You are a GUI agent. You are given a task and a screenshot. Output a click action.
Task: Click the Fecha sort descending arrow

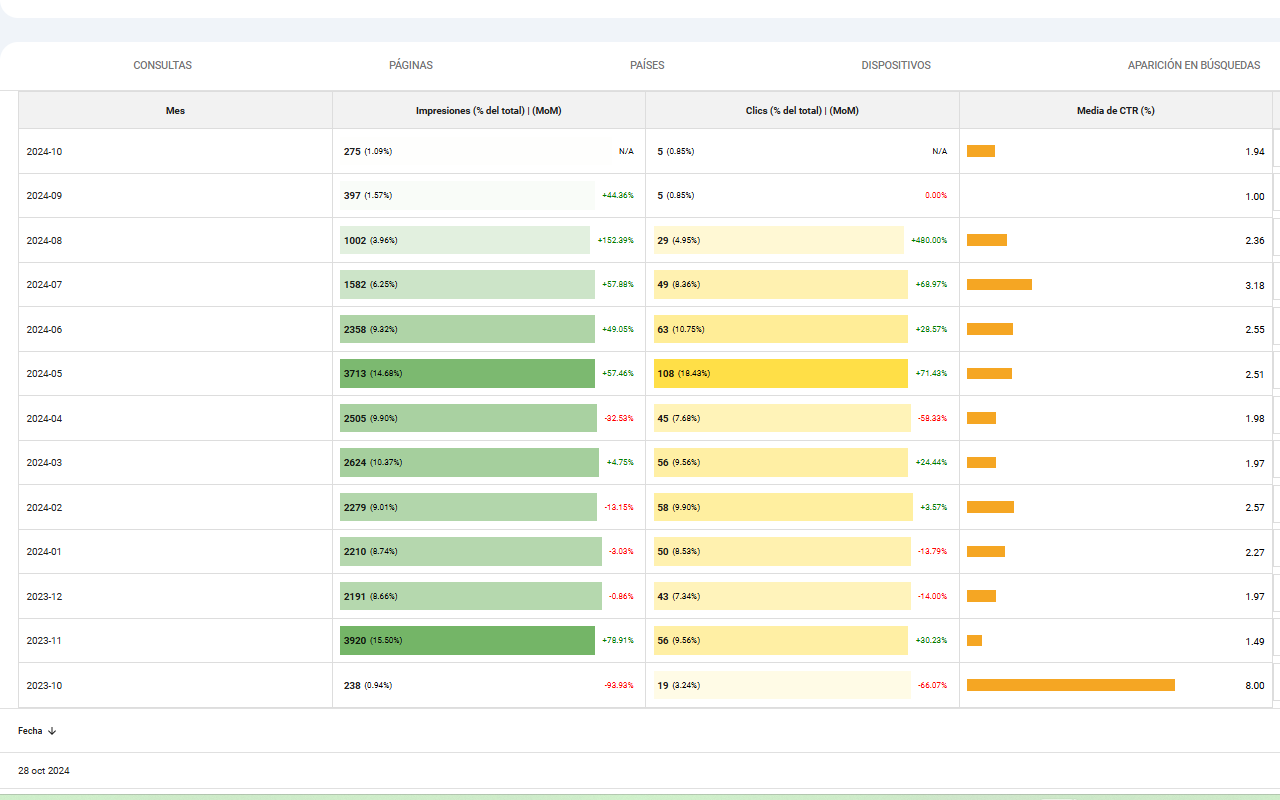click(52, 731)
